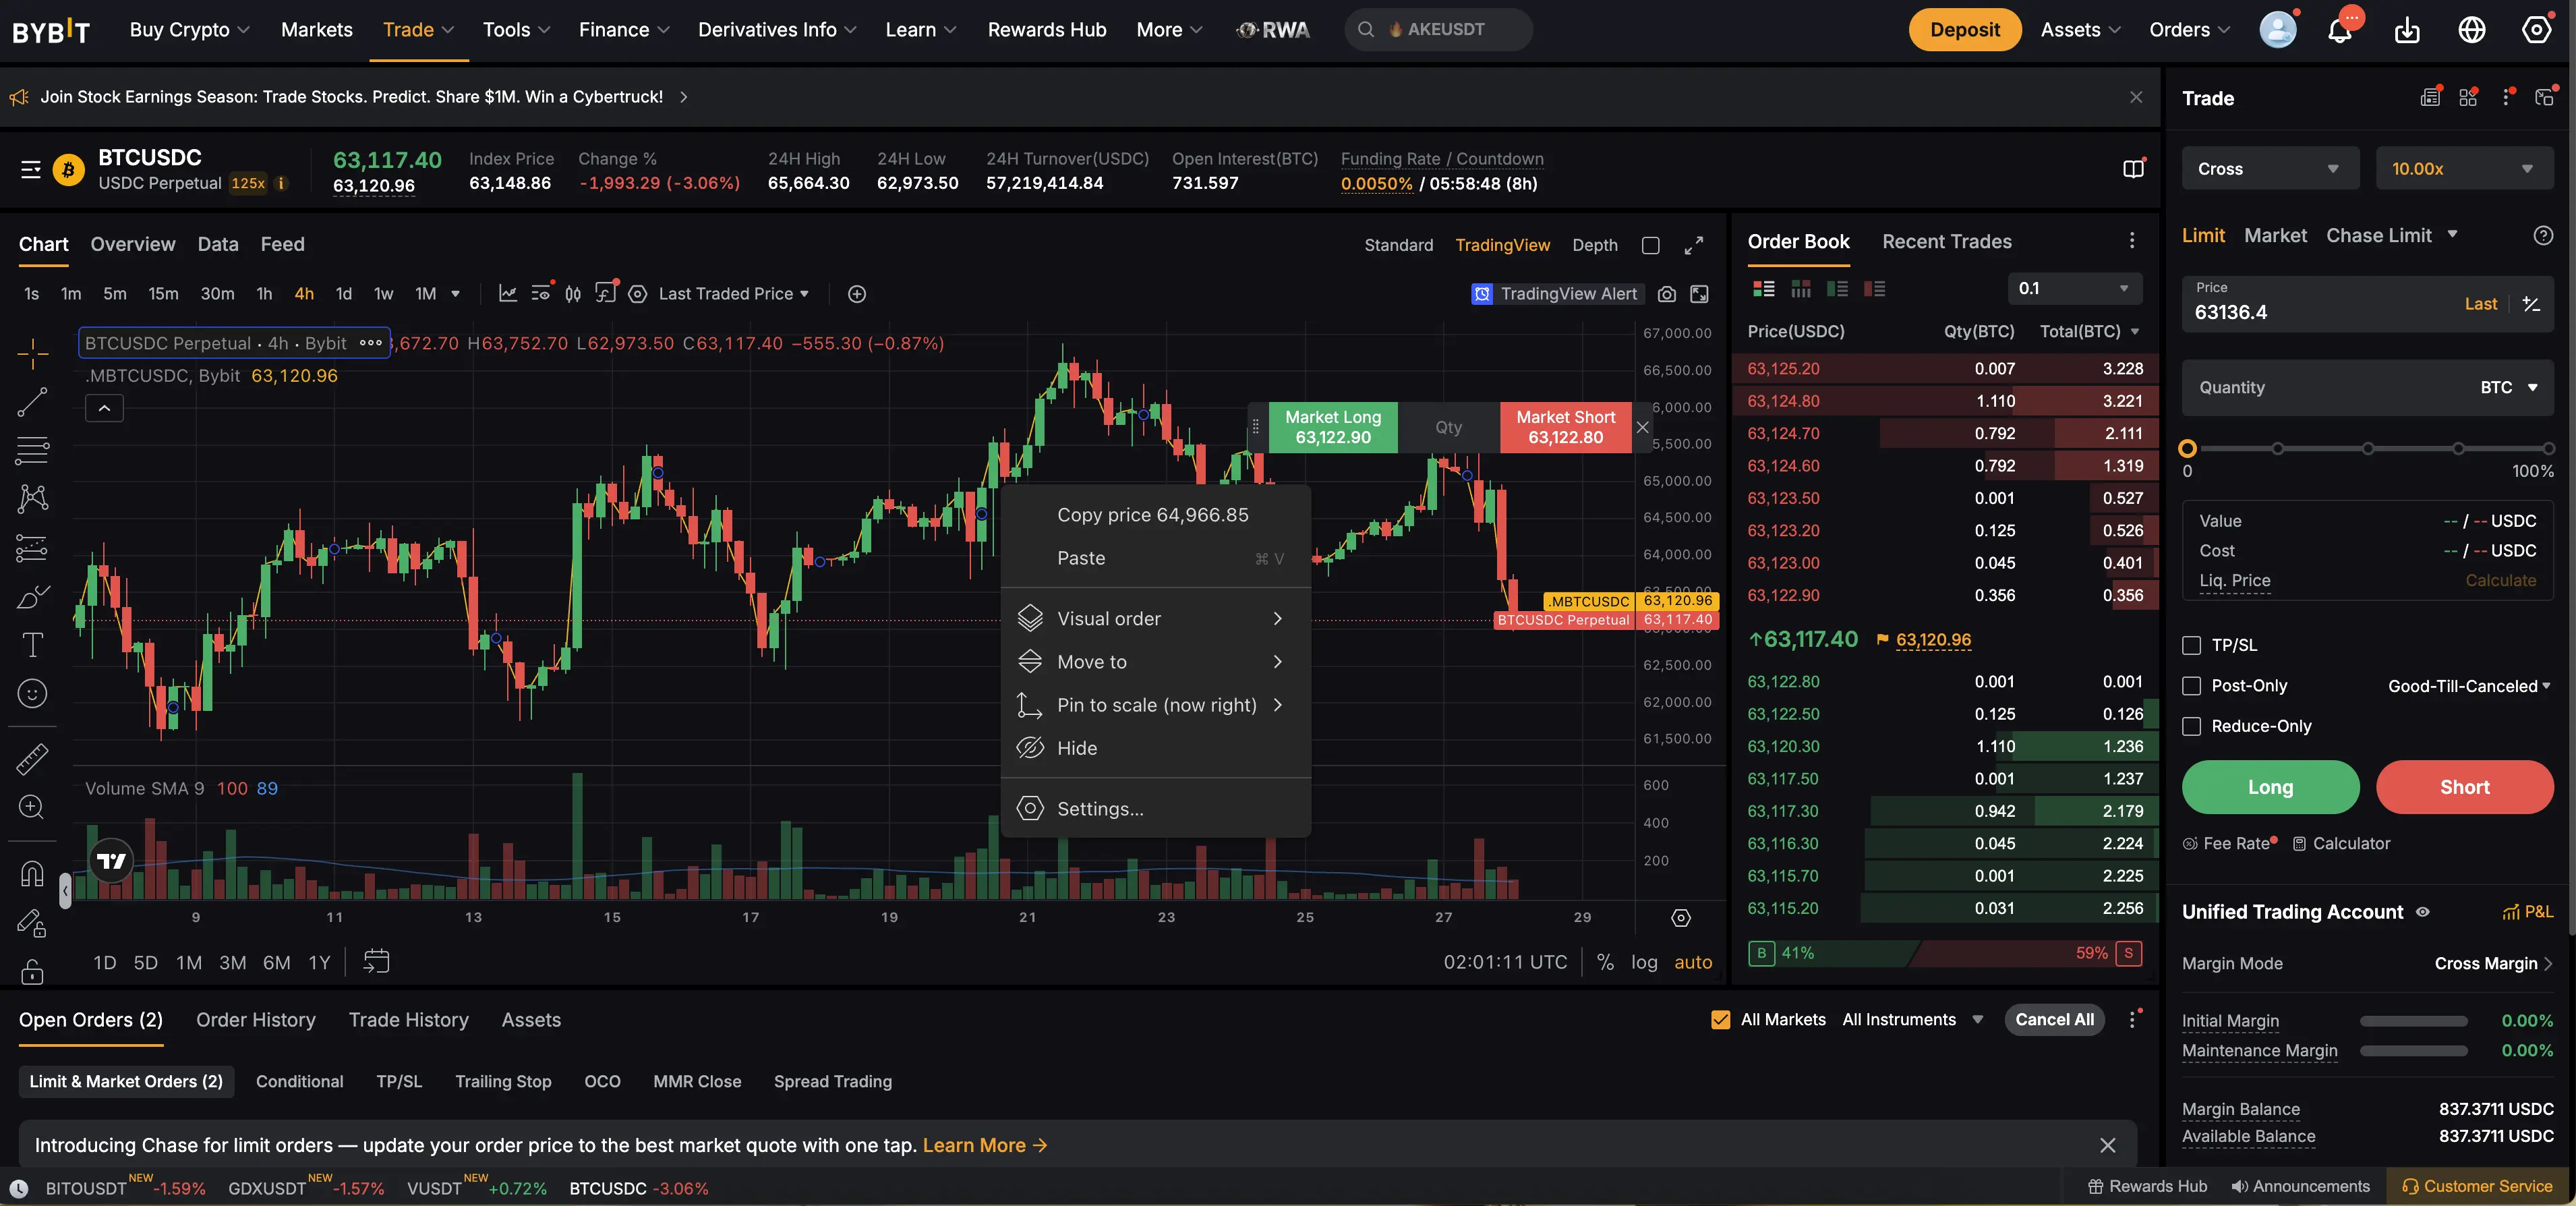Image resolution: width=2576 pixels, height=1206 pixels.
Task: Toggle percent scale on chart
Action: click(x=1605, y=962)
